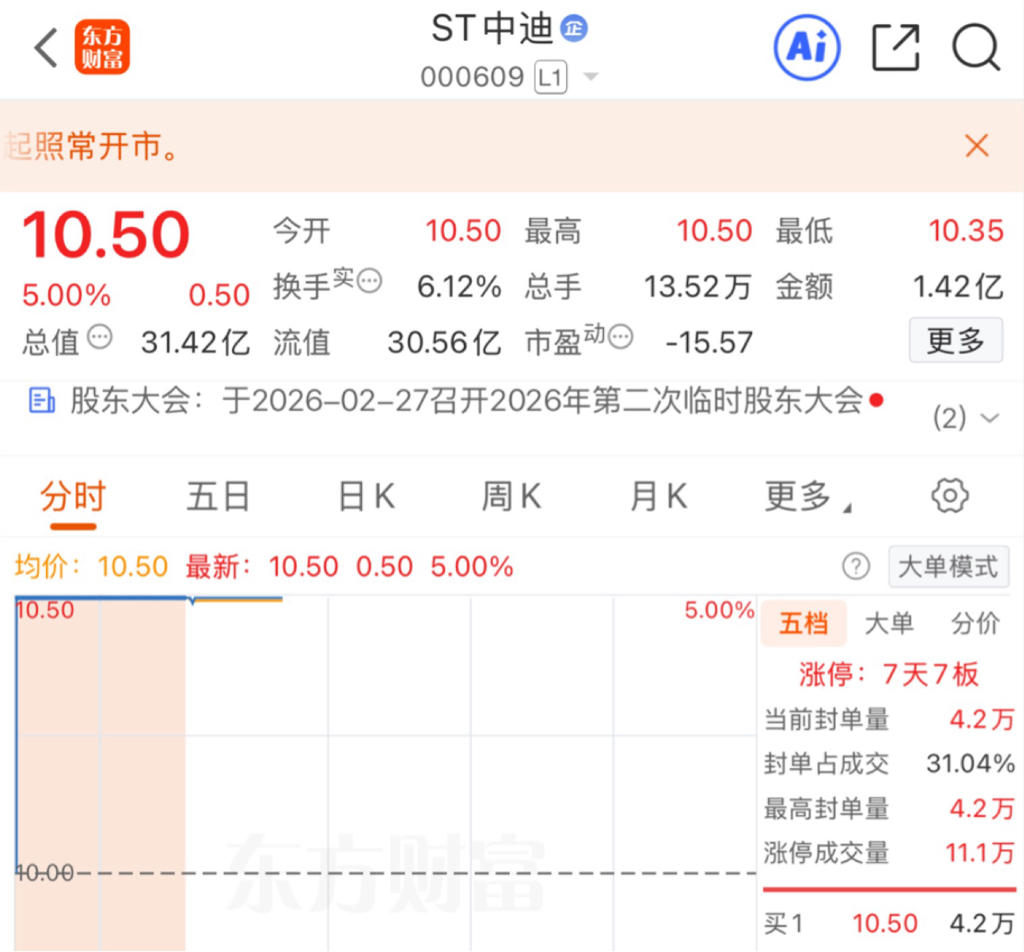The image size is (1024, 952).
Task: Tap the large 10.50 current price
Action: (106, 234)
